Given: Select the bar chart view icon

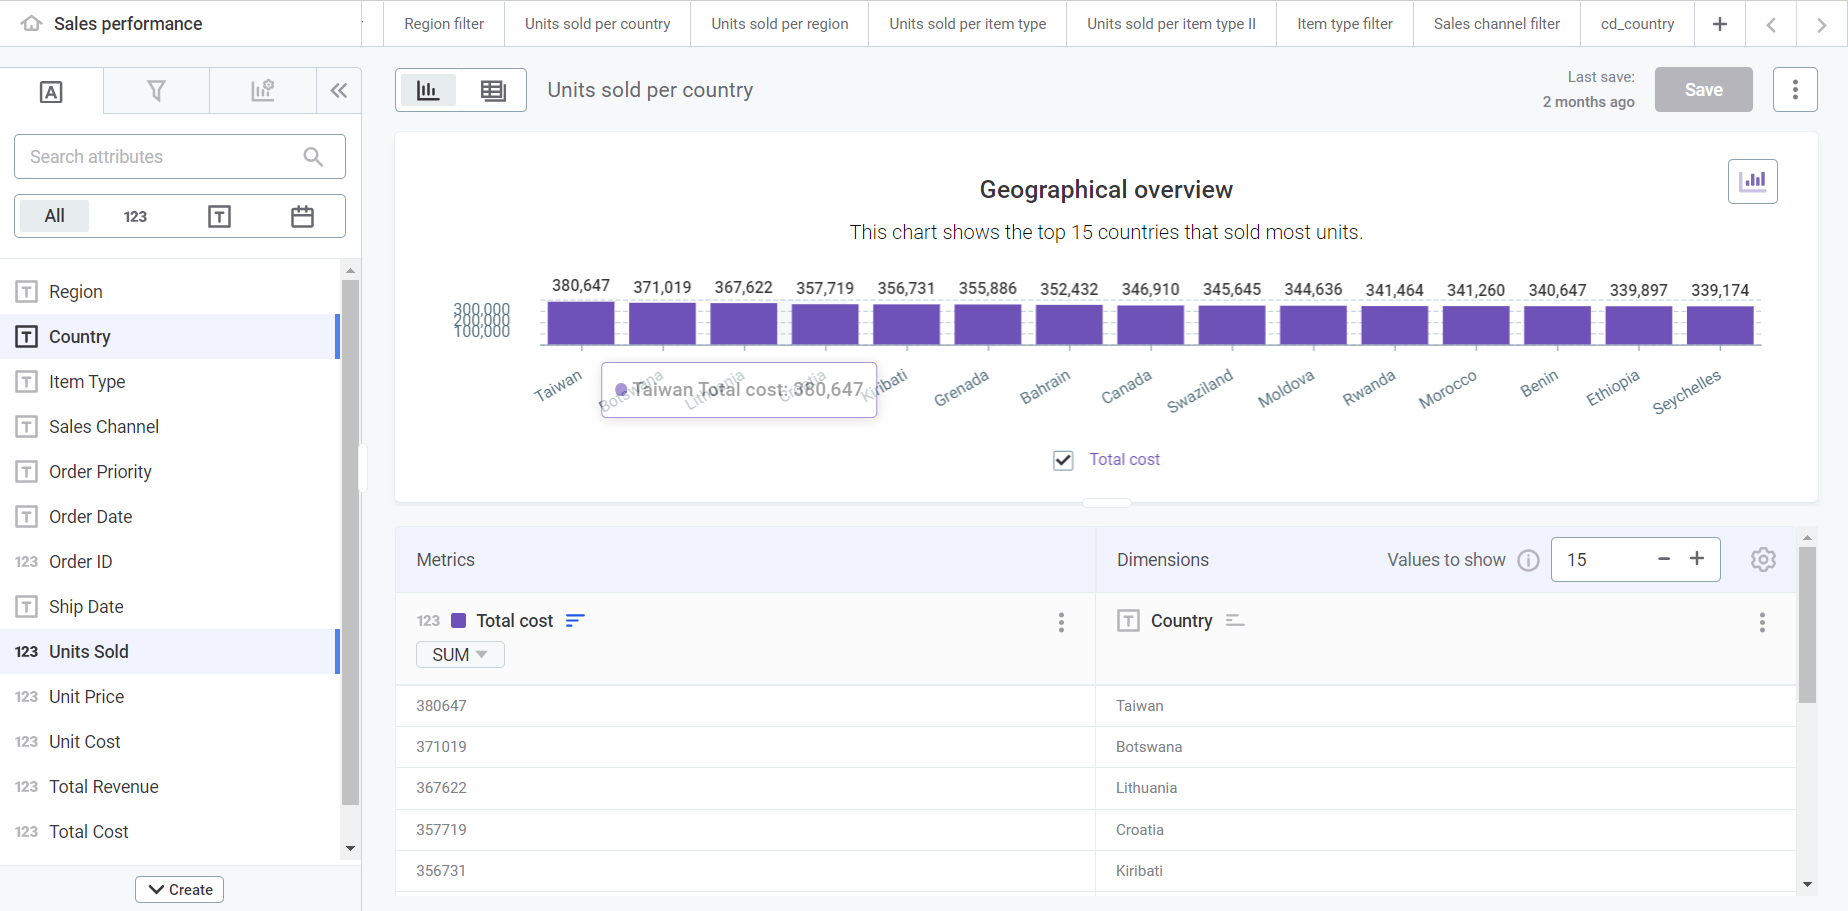Looking at the screenshot, I should click(428, 90).
